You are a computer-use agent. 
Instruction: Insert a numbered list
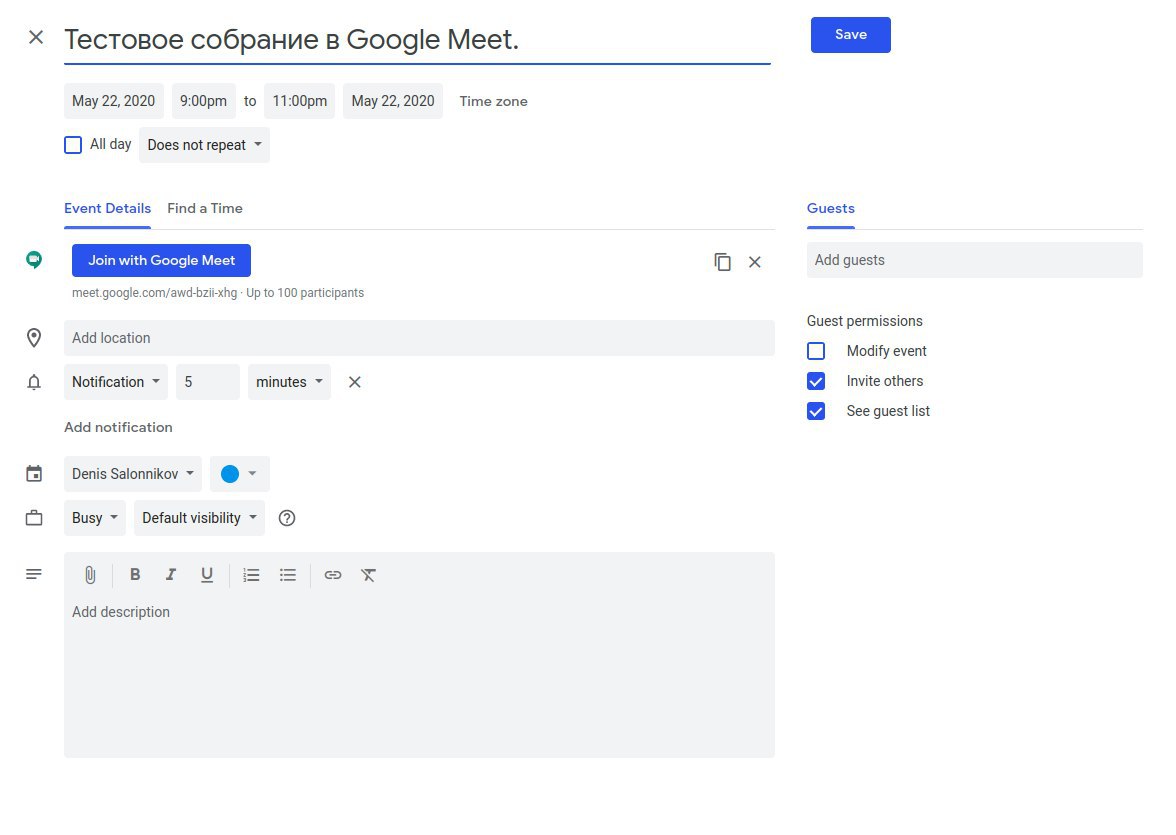(x=251, y=575)
